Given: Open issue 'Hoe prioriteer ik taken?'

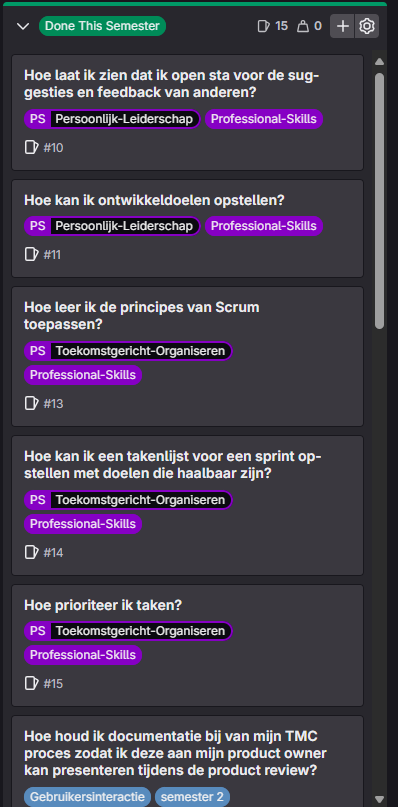Looking at the screenshot, I should (x=103, y=606).
